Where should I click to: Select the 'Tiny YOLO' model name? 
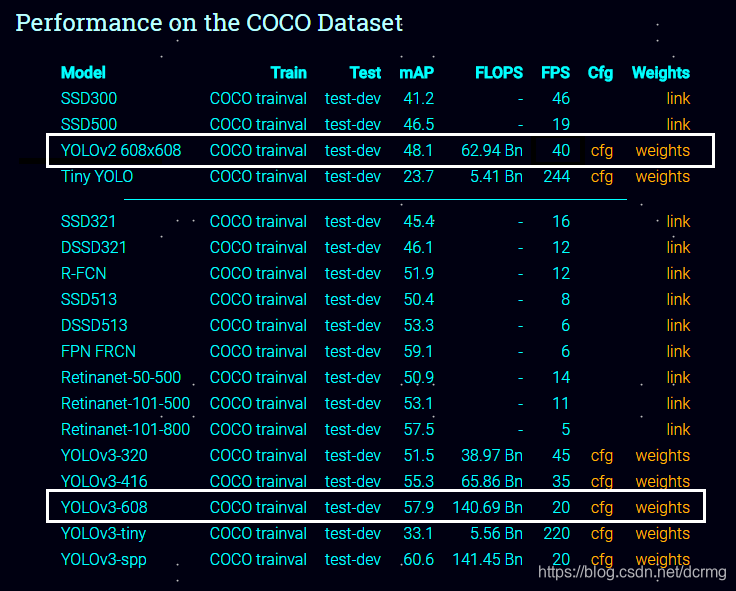click(x=97, y=177)
